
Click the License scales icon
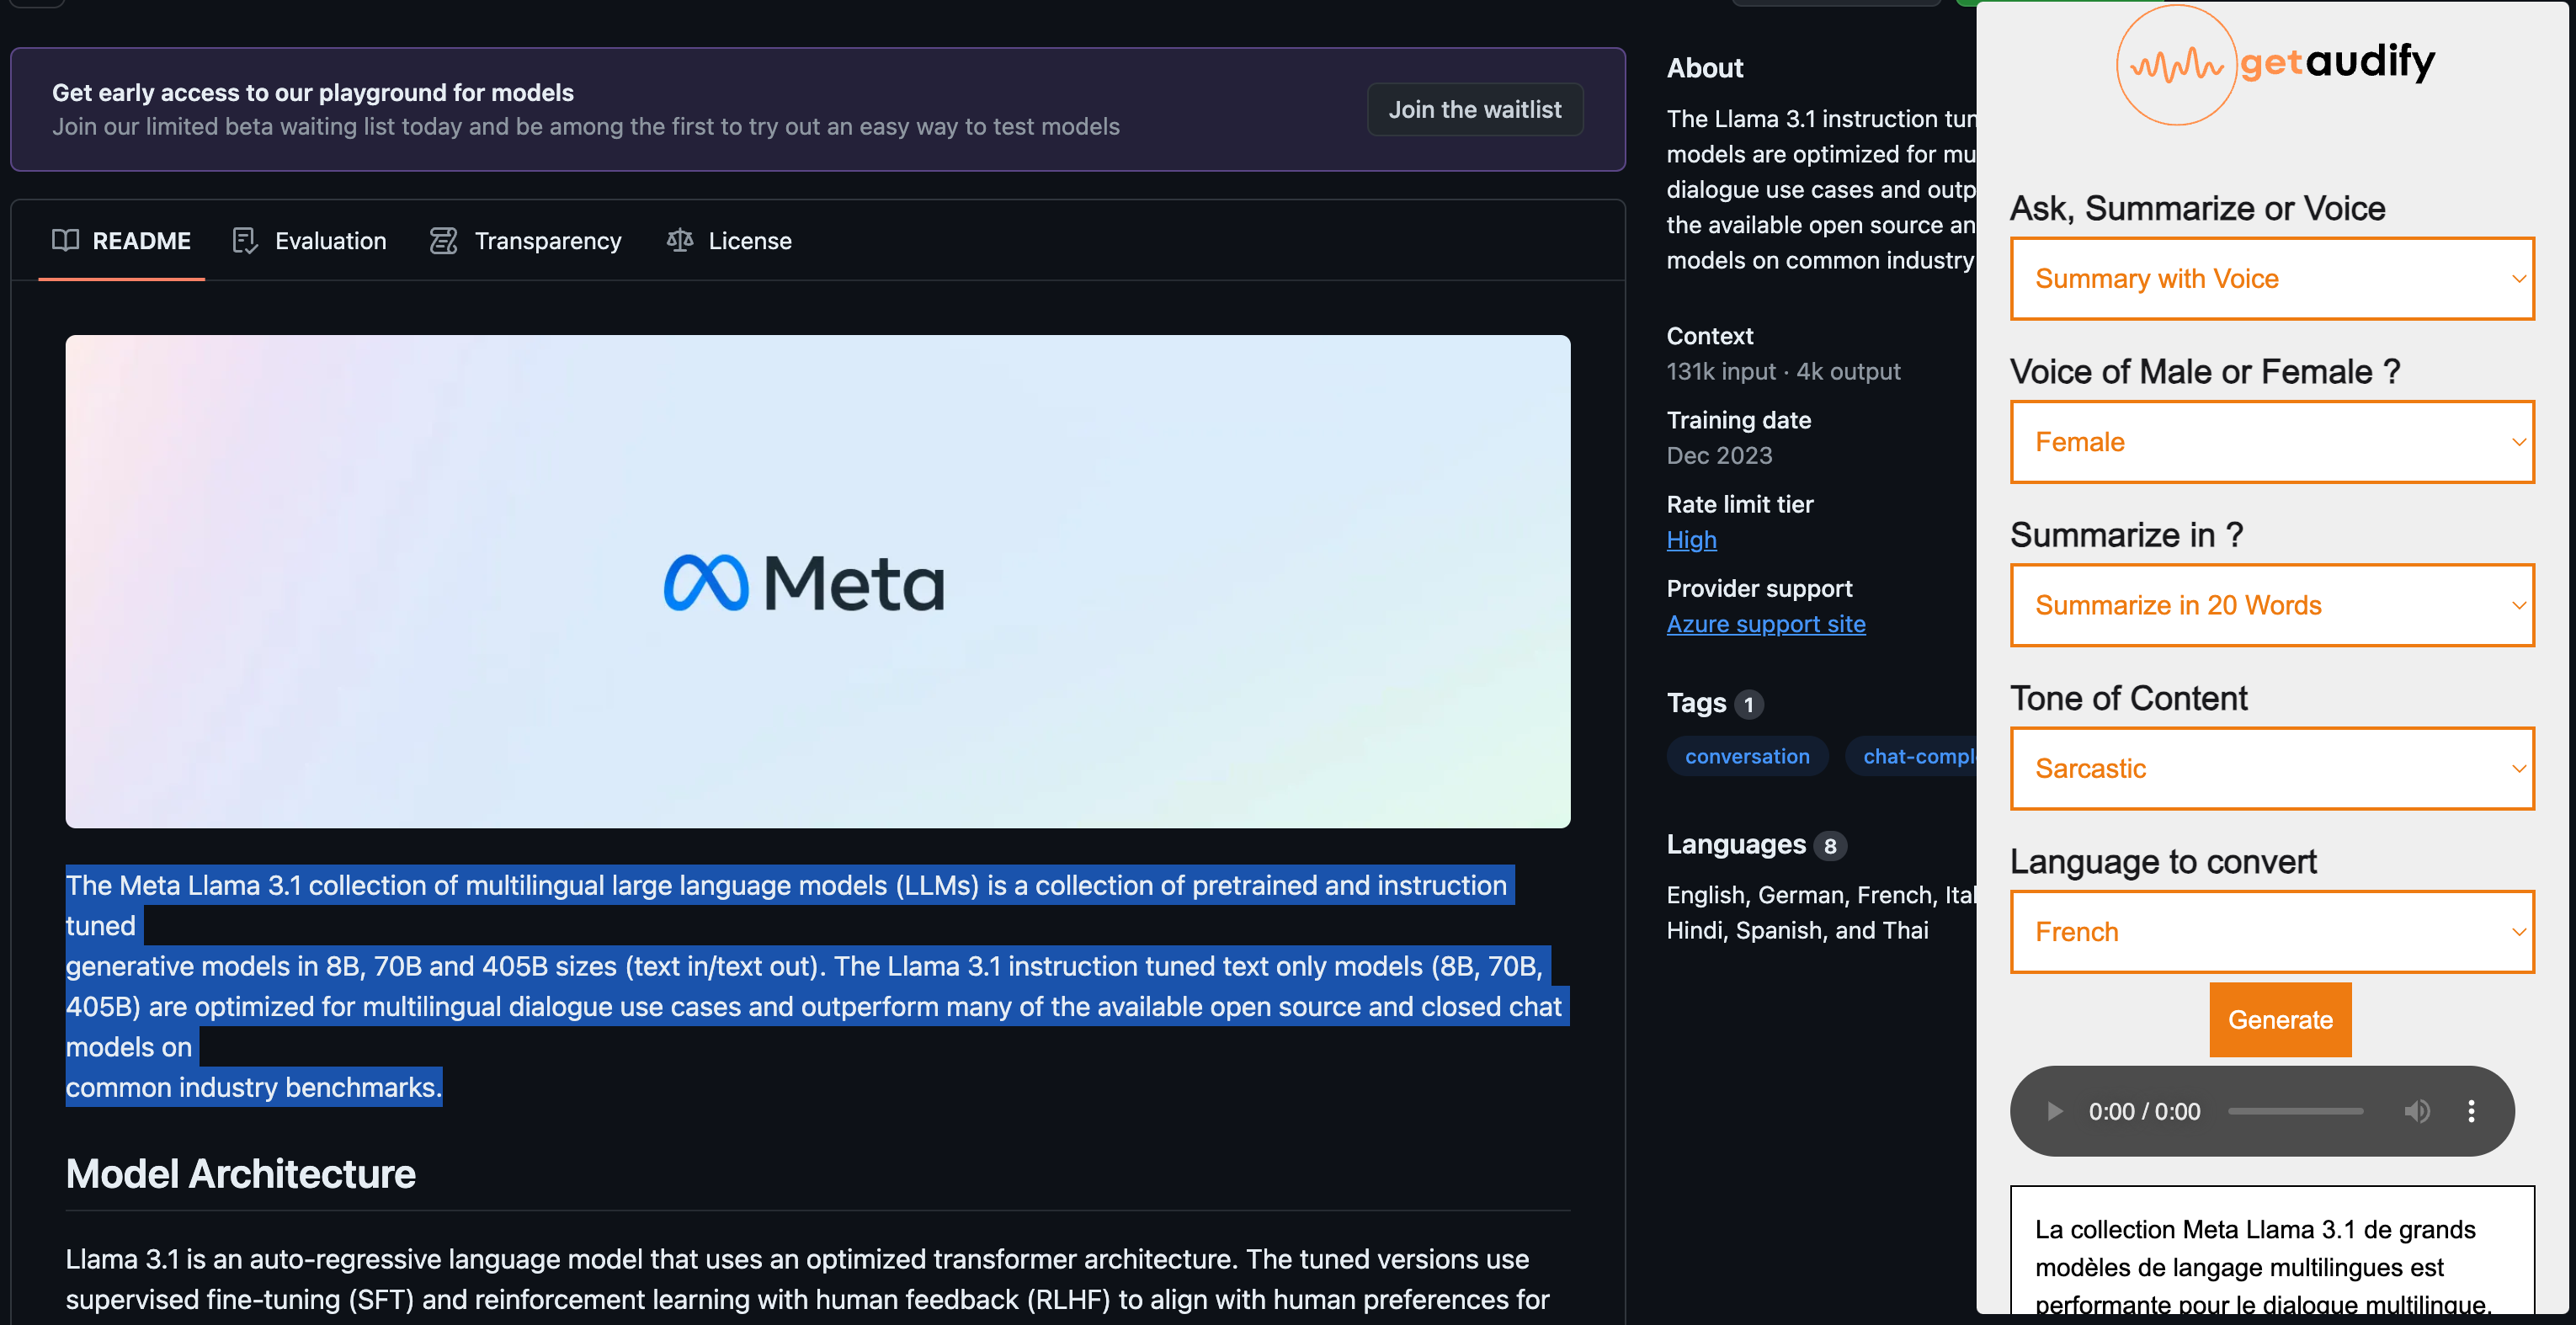coord(680,240)
